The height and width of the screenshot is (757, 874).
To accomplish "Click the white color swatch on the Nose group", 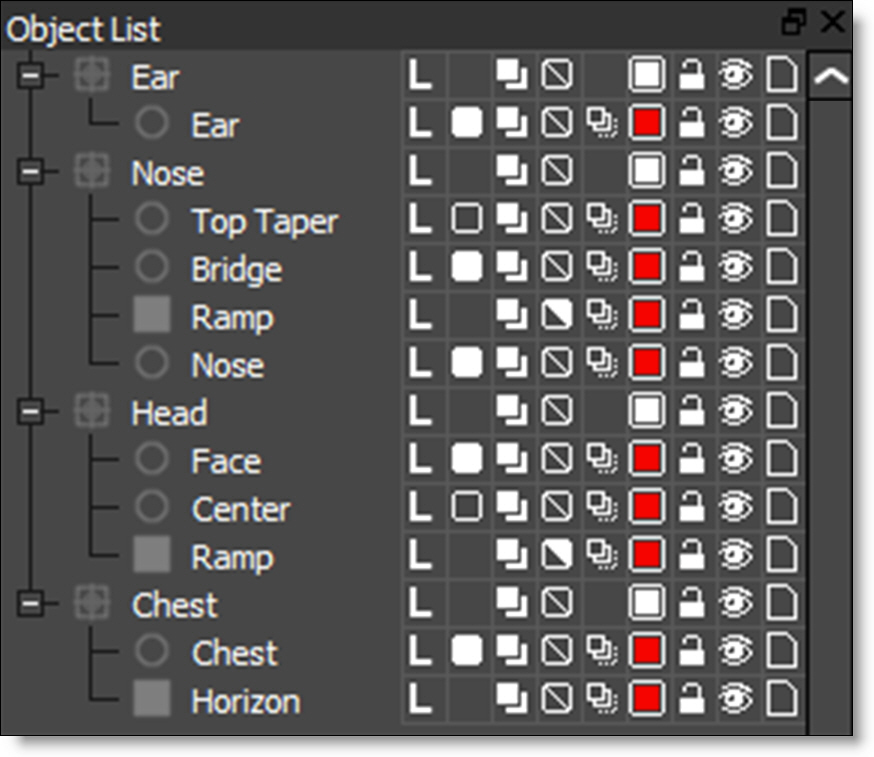I will click(647, 171).
